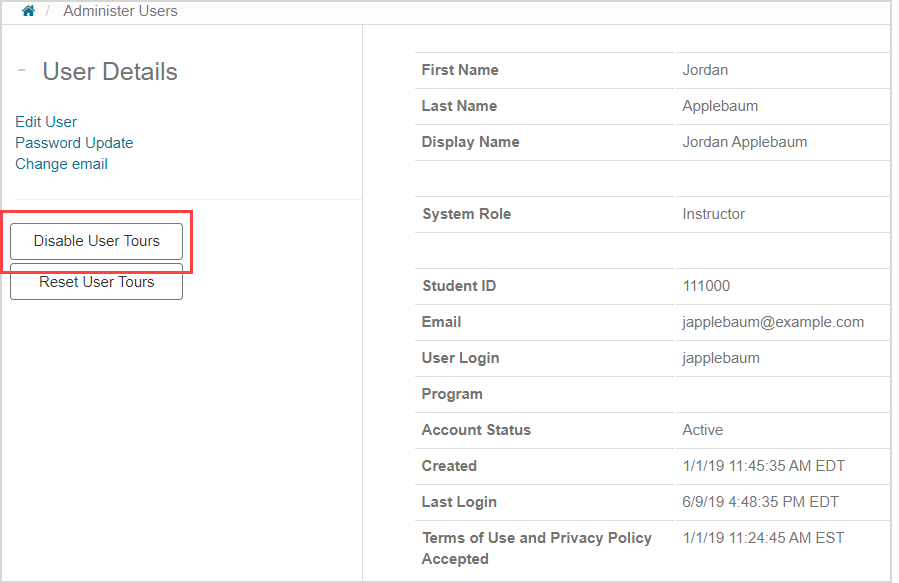Viewport: 899px width, 583px height.
Task: Click the Account Status Active value
Action: click(x=702, y=429)
